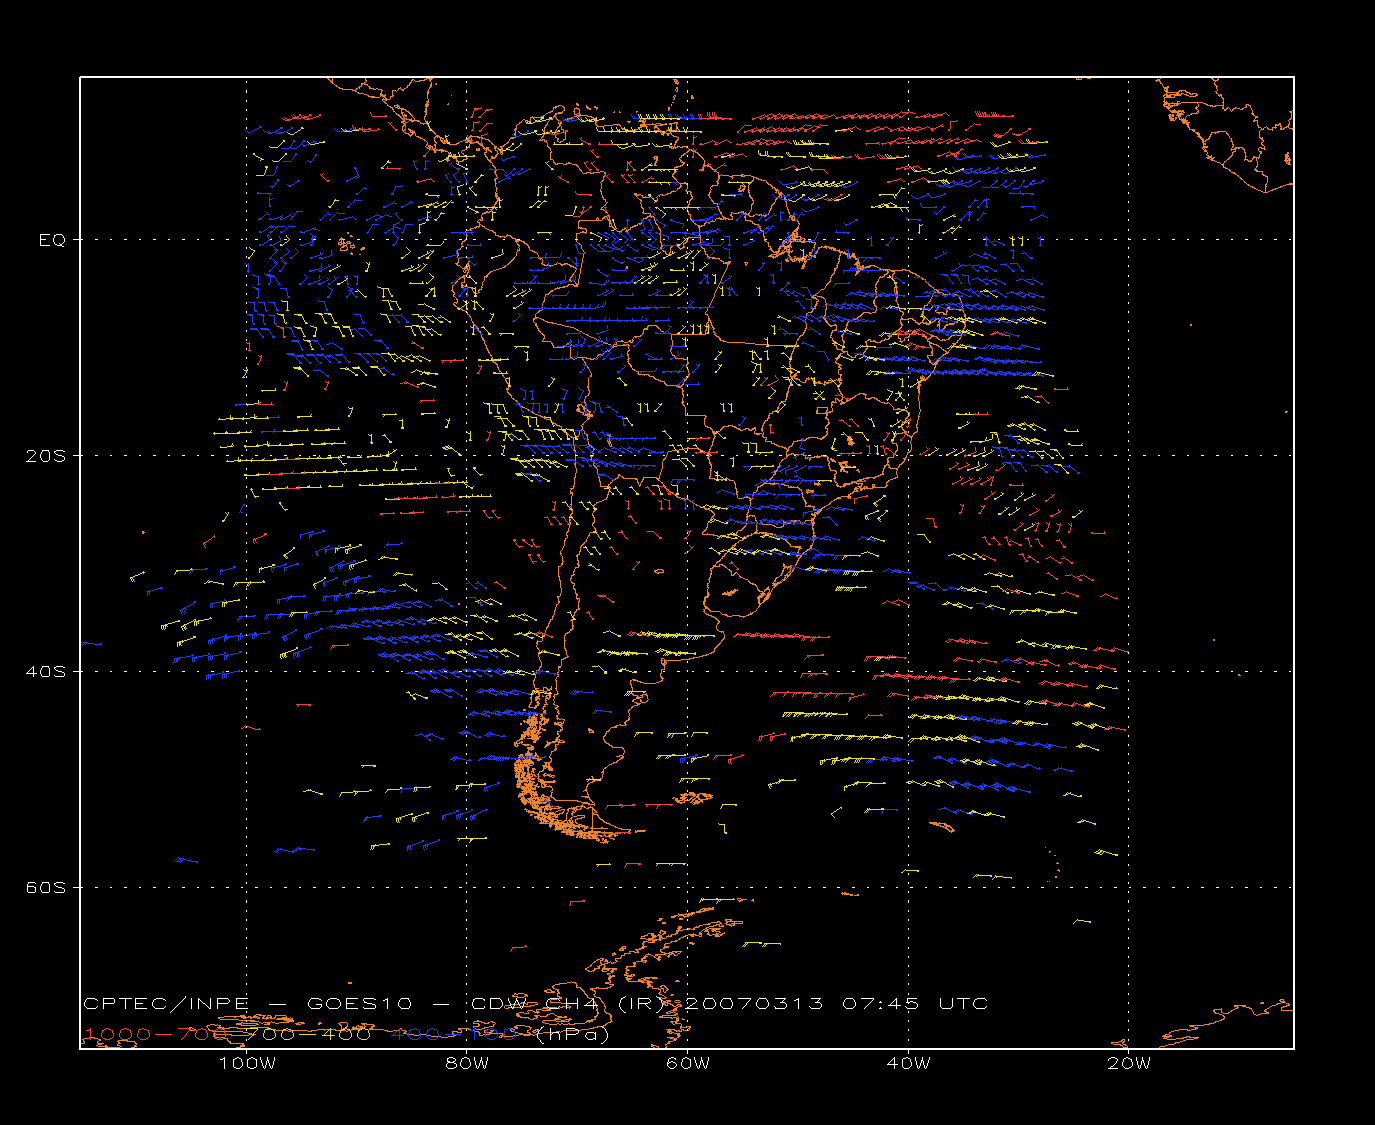Image resolution: width=1375 pixels, height=1125 pixels.
Task: Click the 60W longitude label
Action: (x=688, y=1064)
